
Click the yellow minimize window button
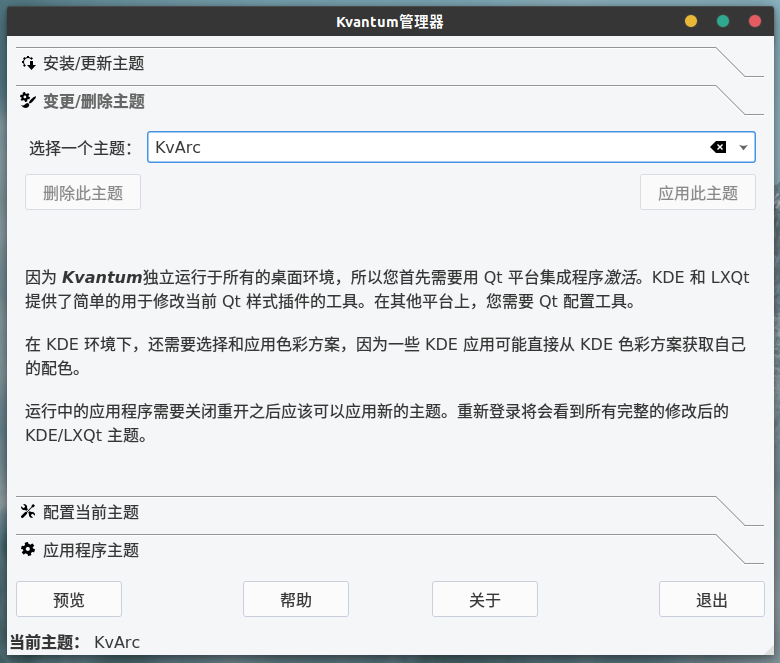click(691, 21)
